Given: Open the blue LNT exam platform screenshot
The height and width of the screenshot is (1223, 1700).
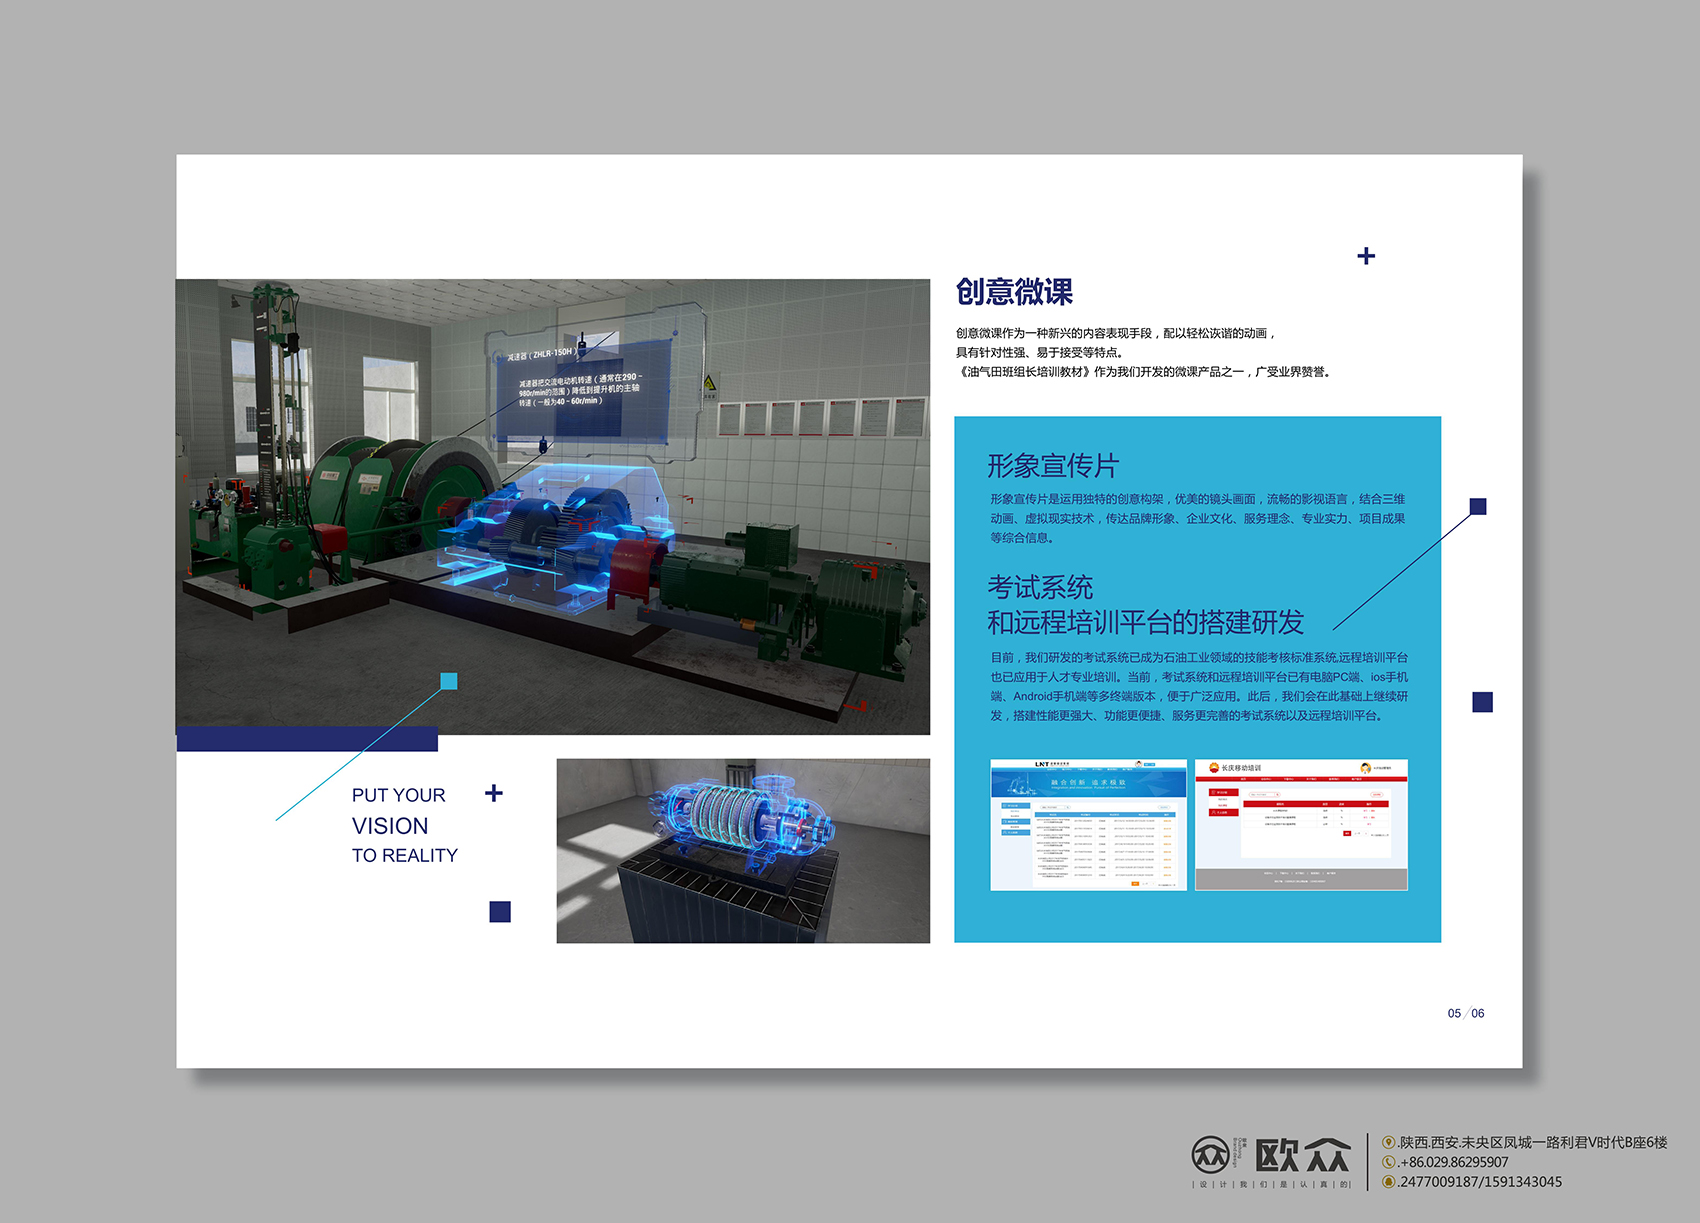Looking at the screenshot, I should [x=1088, y=825].
